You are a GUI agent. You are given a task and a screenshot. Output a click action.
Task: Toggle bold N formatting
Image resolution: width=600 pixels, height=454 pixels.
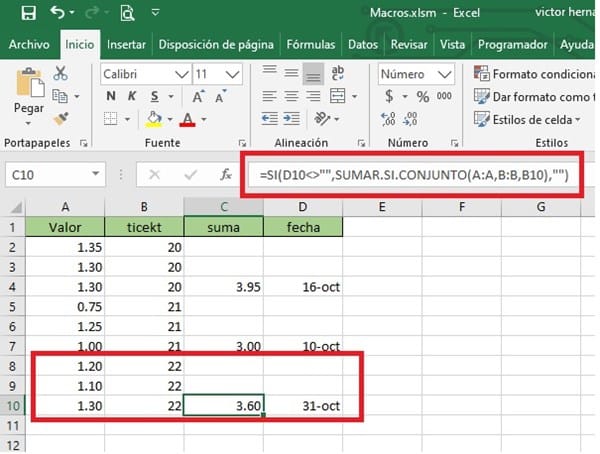click(x=111, y=96)
